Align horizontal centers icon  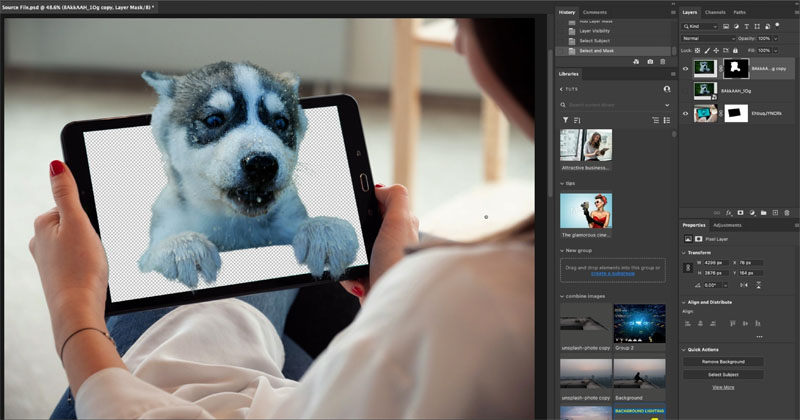pos(700,323)
